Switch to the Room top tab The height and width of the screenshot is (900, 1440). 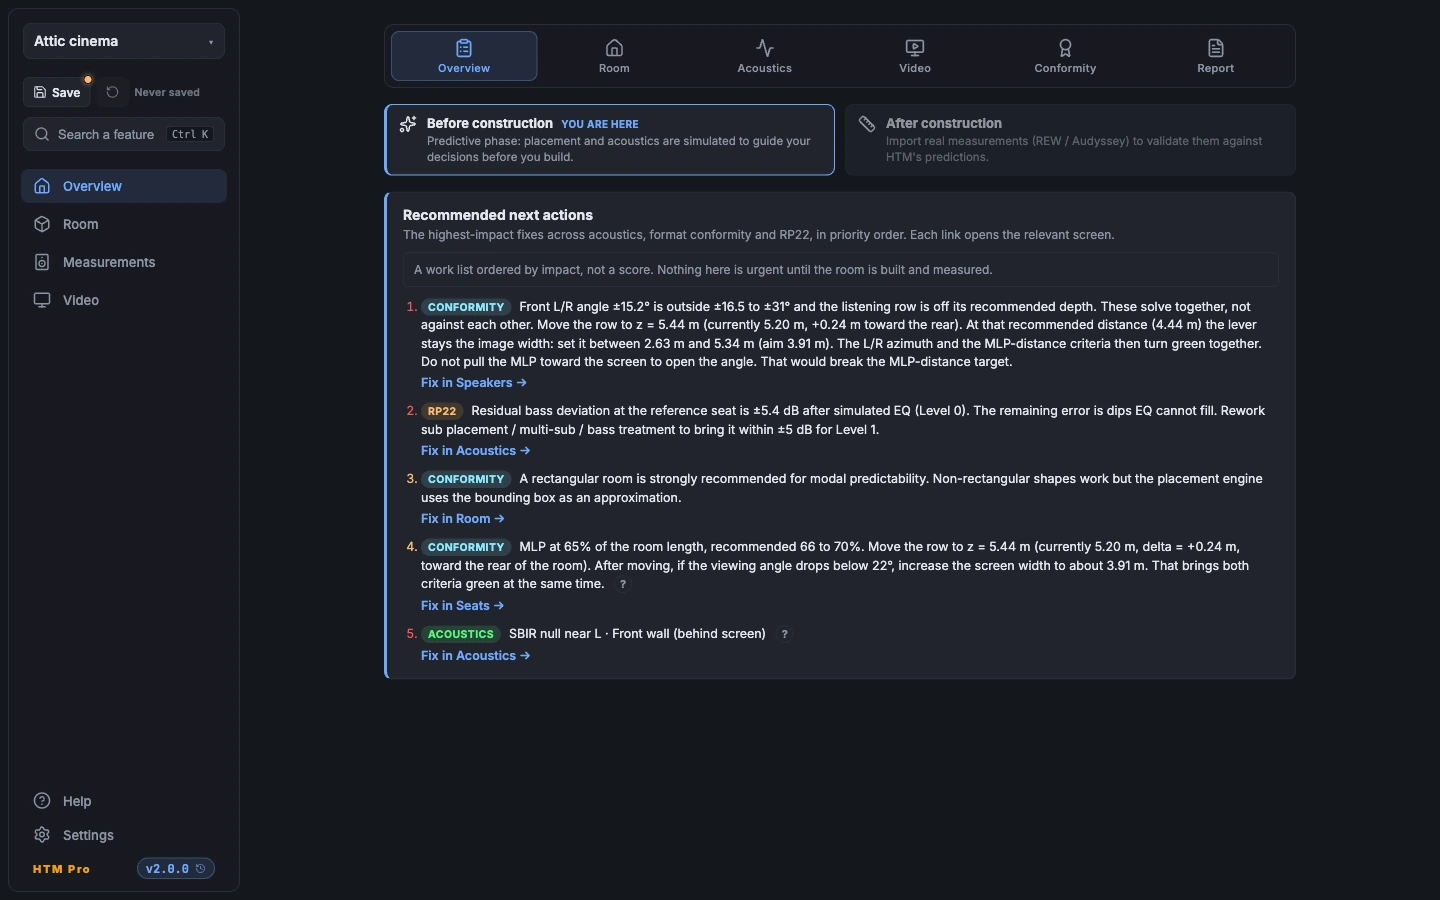614,56
